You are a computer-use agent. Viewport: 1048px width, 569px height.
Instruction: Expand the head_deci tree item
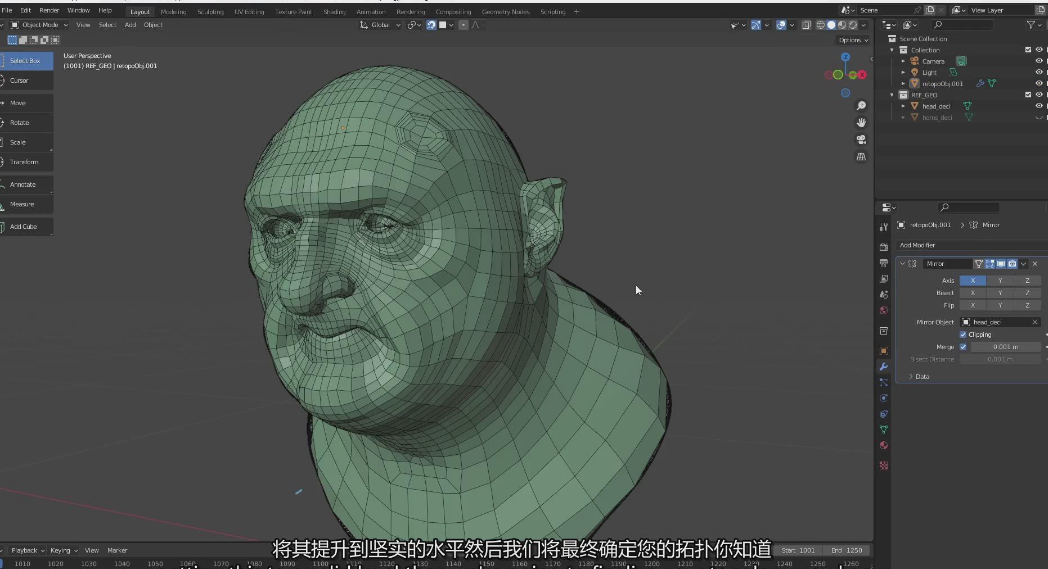tap(903, 106)
